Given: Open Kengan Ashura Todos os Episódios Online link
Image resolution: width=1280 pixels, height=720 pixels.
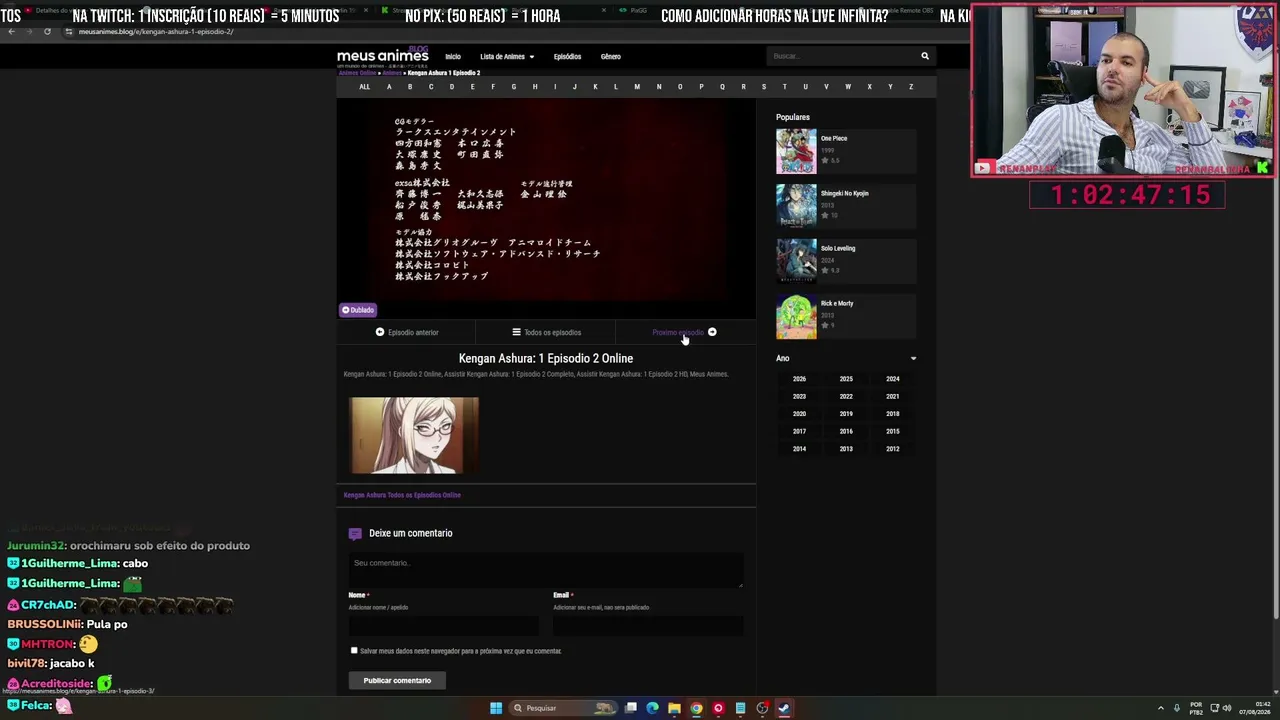Looking at the screenshot, I should (402, 495).
